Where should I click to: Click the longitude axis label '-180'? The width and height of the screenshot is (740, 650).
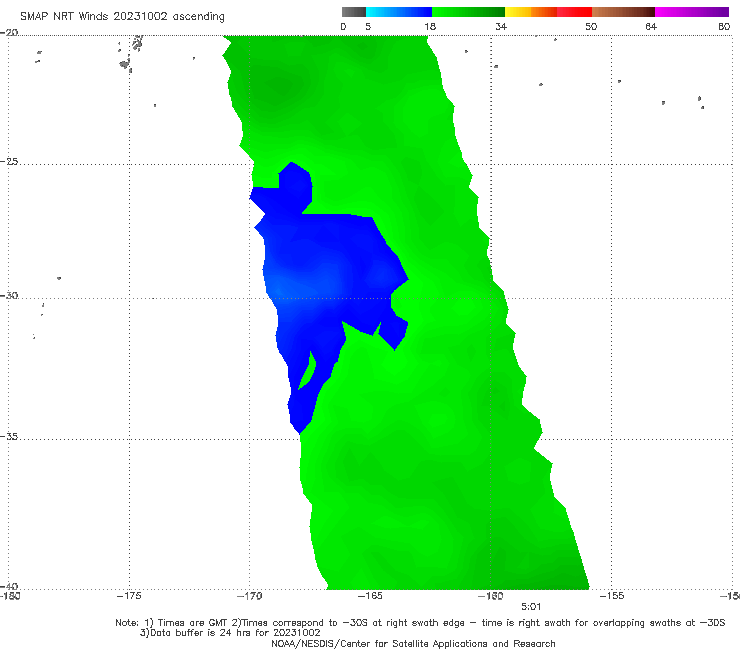tap(10, 596)
